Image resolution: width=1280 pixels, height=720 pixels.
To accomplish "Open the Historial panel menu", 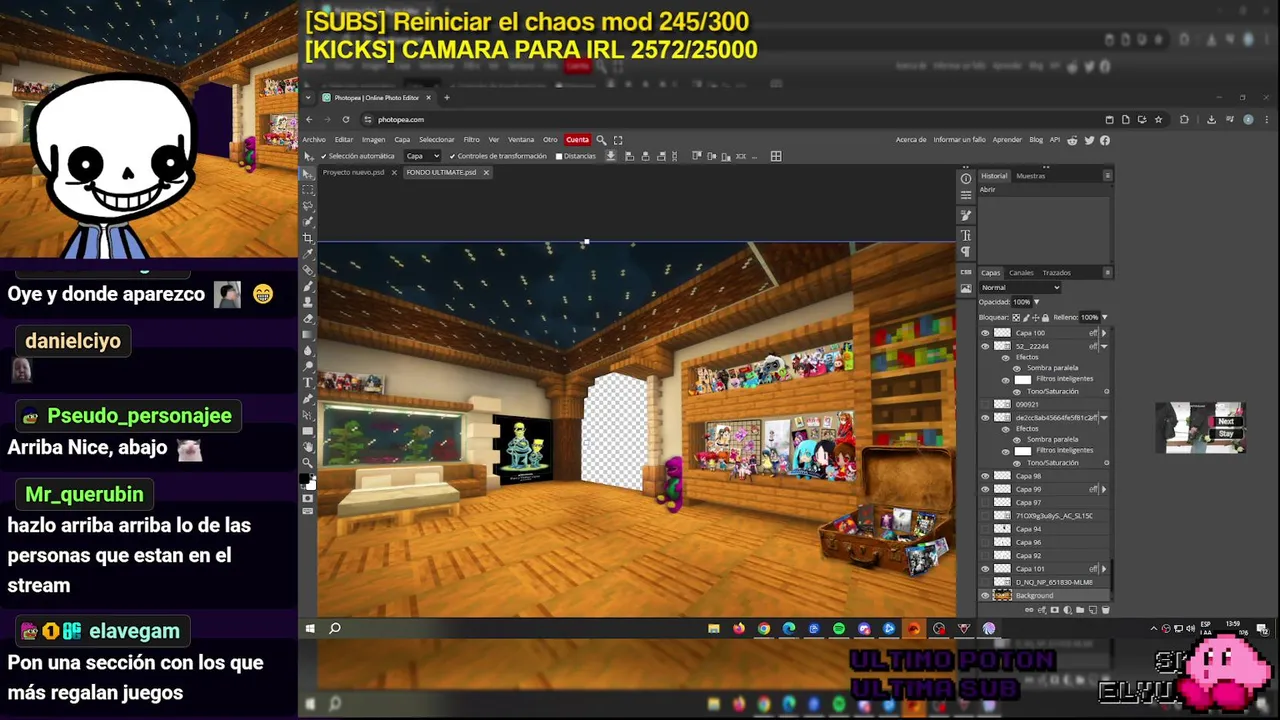I will click(x=1107, y=175).
